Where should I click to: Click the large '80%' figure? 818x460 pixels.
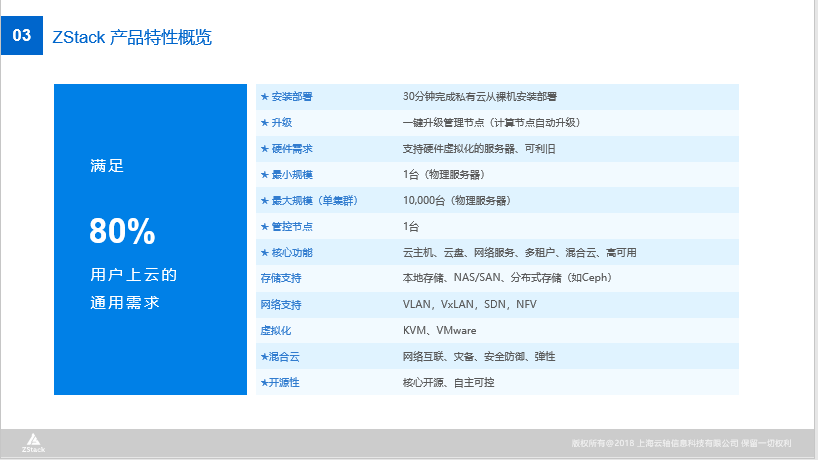click(x=123, y=231)
